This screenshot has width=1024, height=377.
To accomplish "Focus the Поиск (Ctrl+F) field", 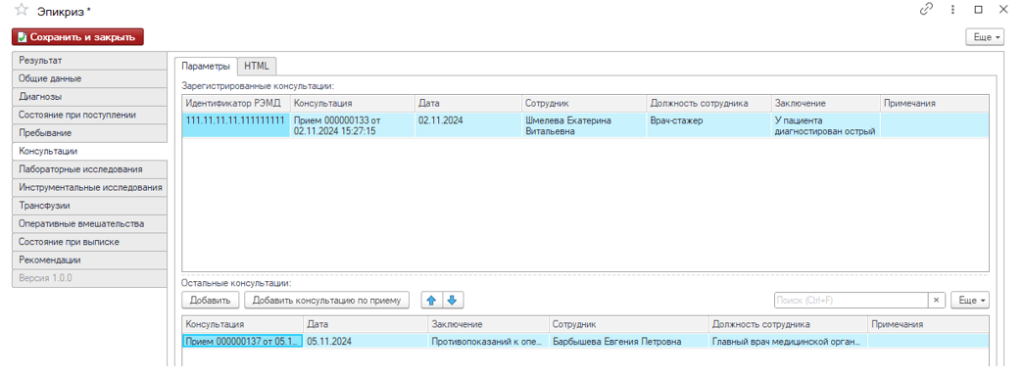I will [851, 300].
